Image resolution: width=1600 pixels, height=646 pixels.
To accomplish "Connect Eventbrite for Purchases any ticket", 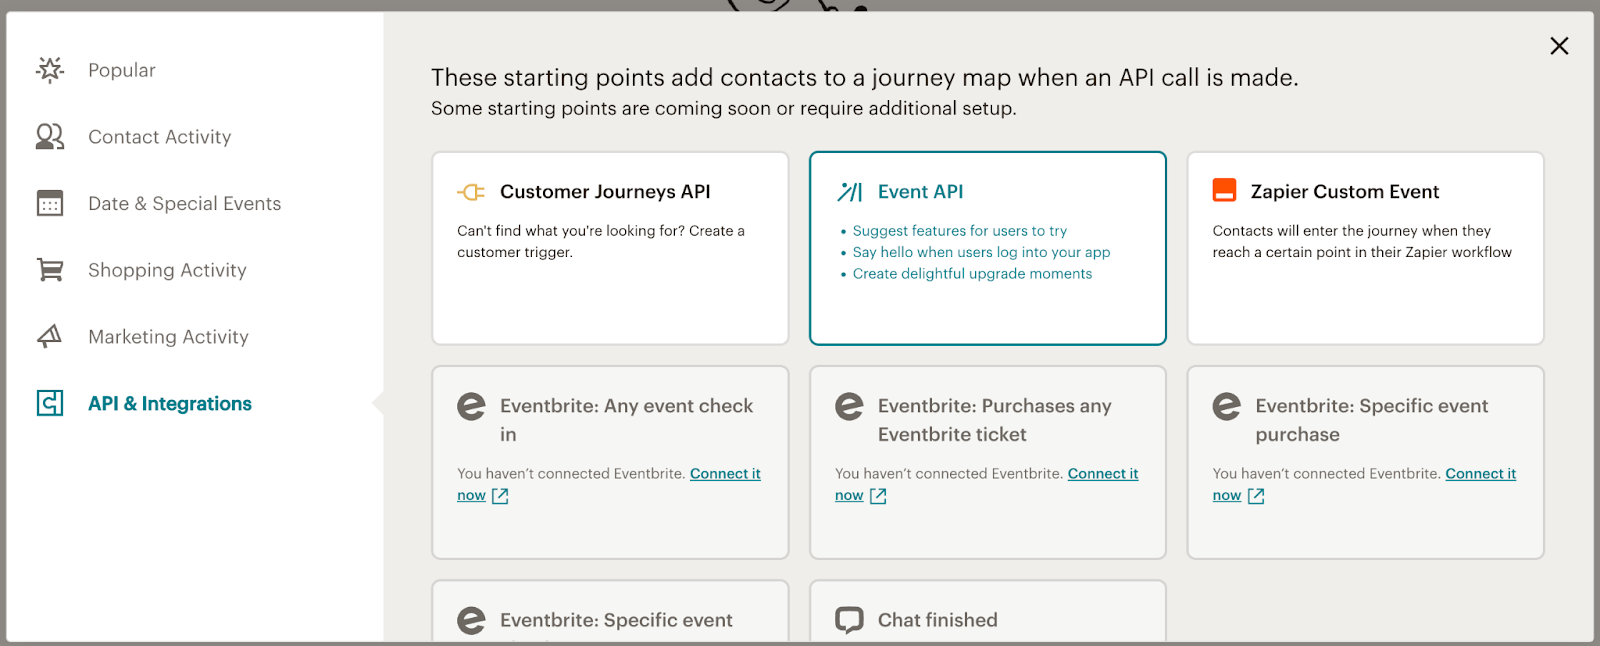I will 1102,474.
